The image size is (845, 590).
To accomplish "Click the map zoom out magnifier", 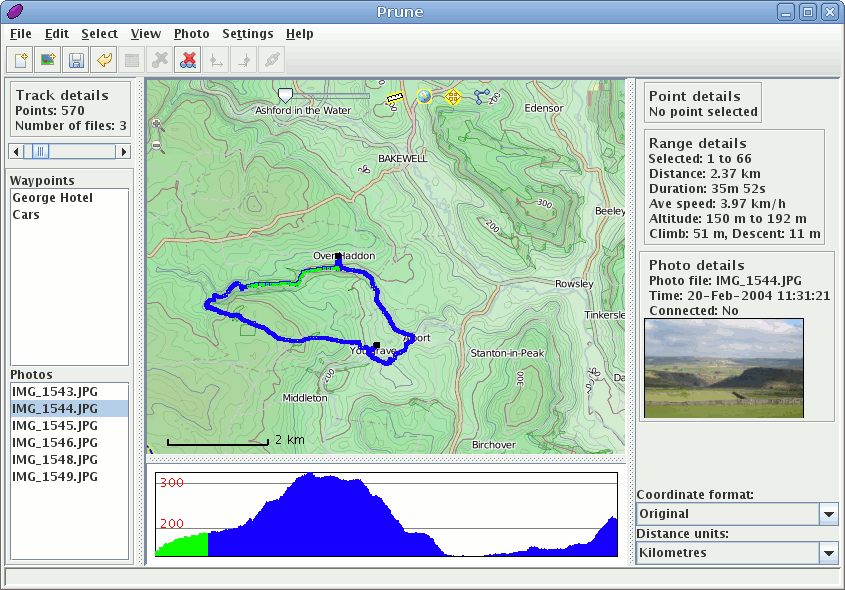I will [157, 146].
